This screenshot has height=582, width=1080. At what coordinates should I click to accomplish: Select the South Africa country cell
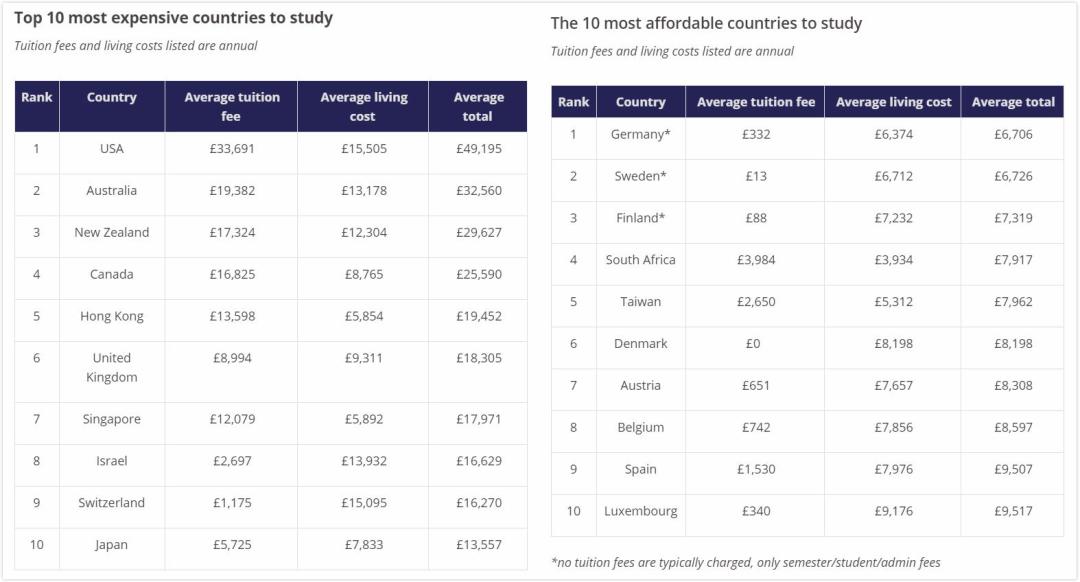click(641, 260)
